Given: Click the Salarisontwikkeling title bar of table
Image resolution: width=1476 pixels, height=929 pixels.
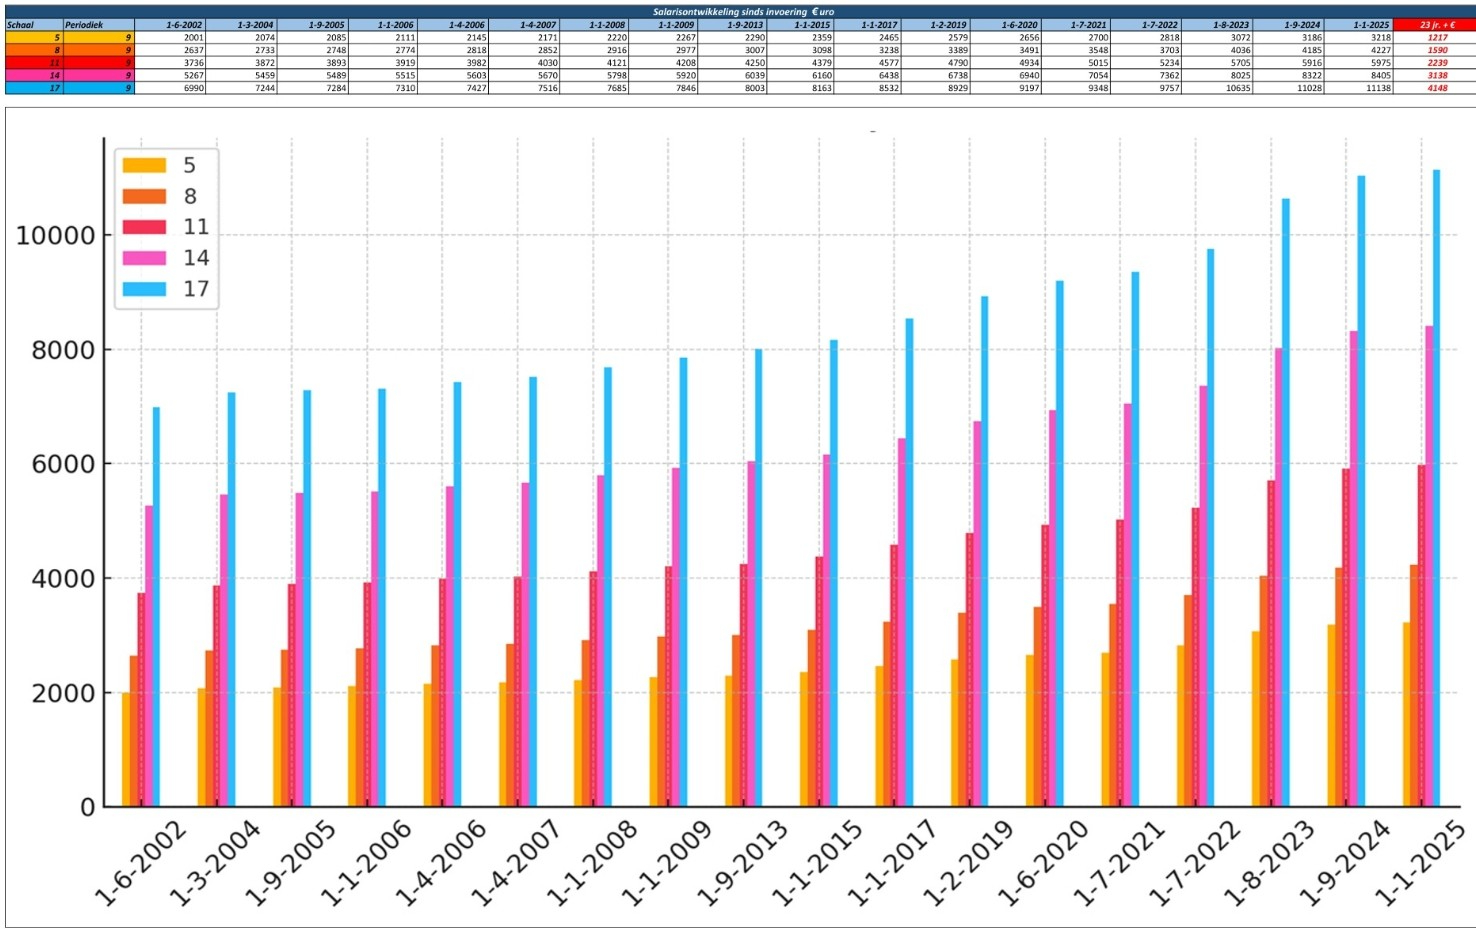Looking at the screenshot, I should [x=740, y=12].
